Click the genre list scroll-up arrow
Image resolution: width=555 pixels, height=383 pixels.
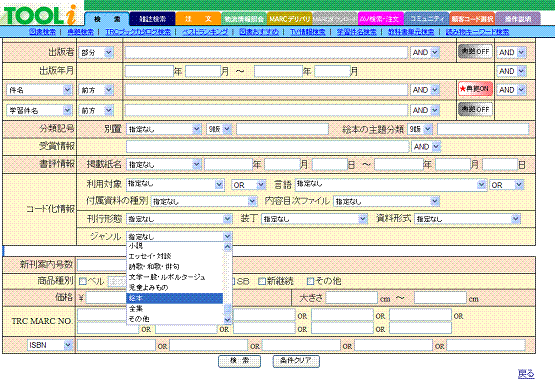tap(228, 246)
